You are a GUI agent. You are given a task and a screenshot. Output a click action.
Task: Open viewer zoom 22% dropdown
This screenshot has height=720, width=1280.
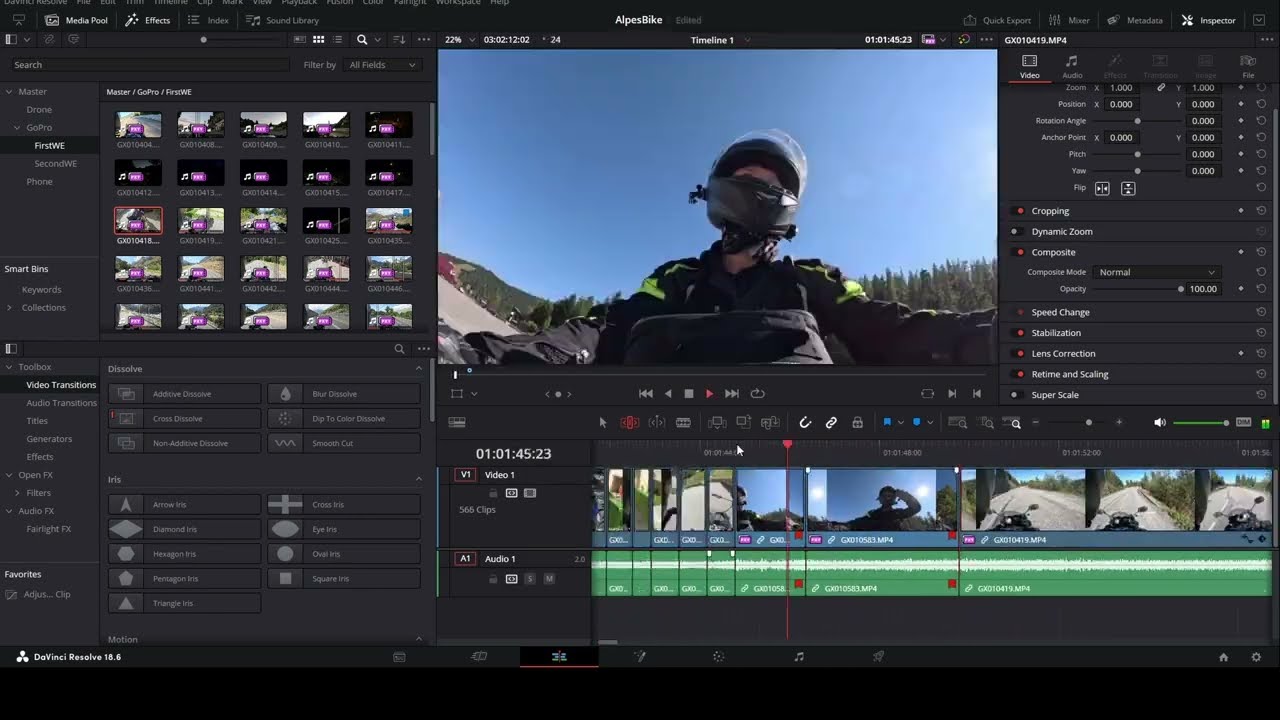click(458, 40)
